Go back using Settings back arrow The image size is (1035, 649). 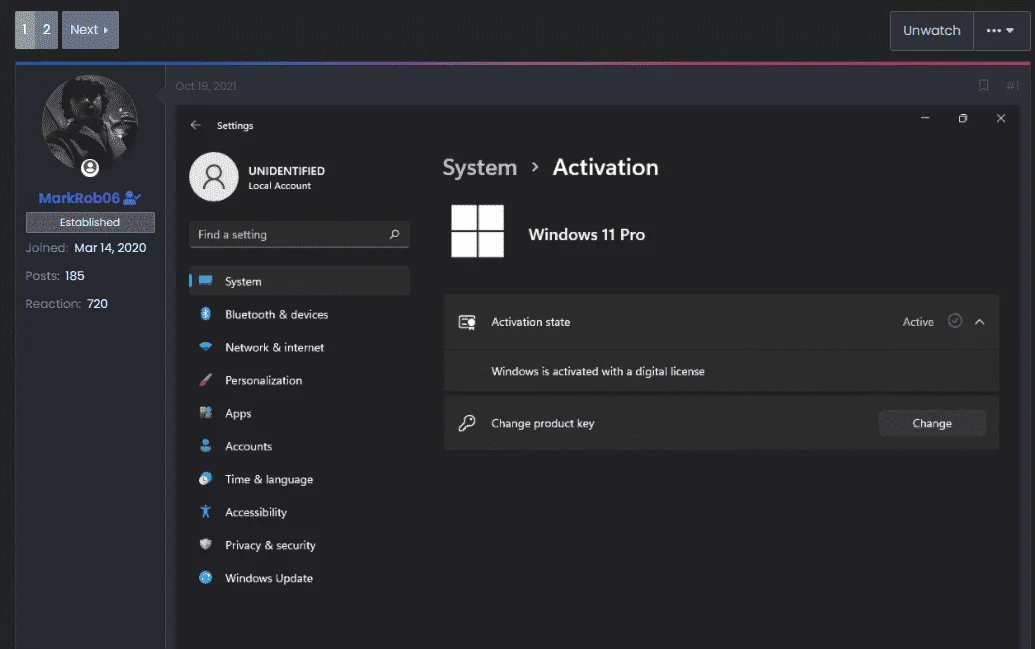tap(195, 125)
